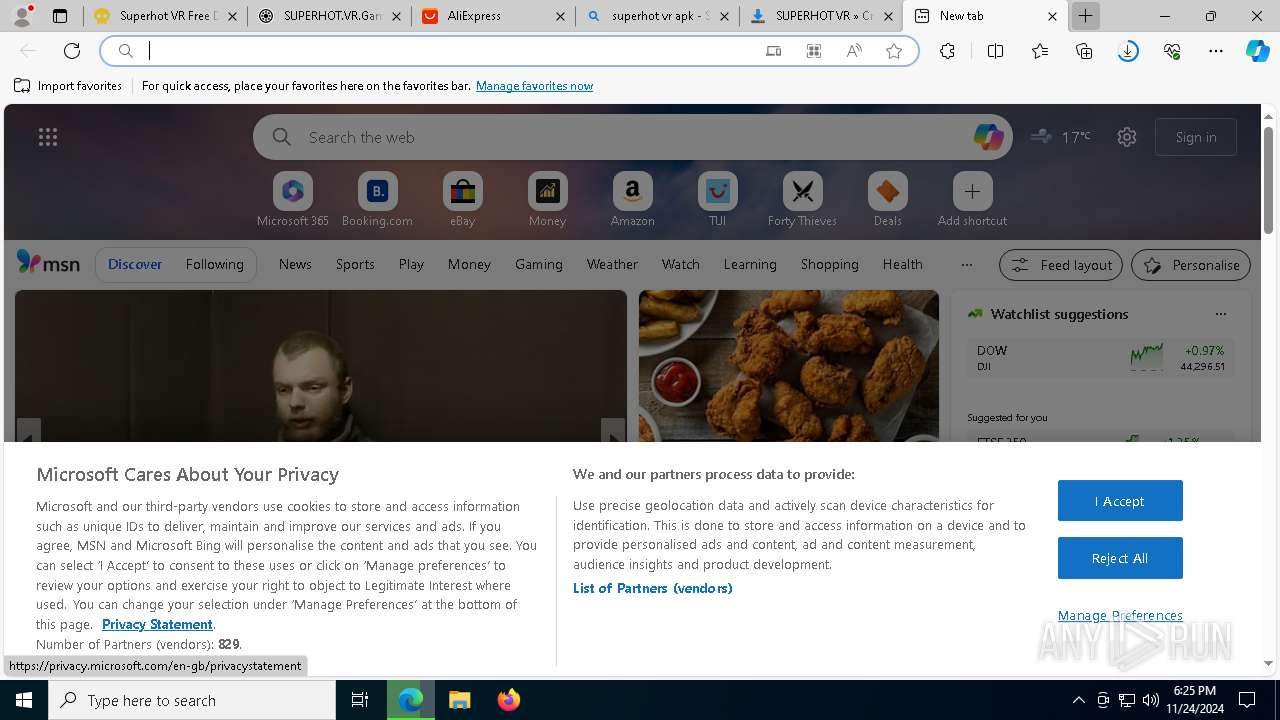Open the Forty Thieves shortcut tile

[x=802, y=200]
